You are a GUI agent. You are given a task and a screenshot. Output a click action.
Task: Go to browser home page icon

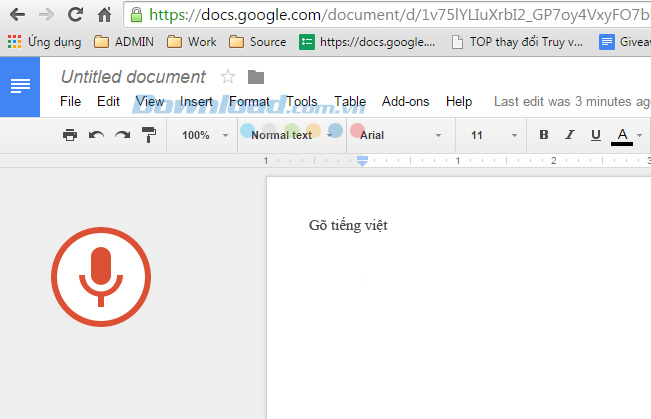tap(104, 15)
